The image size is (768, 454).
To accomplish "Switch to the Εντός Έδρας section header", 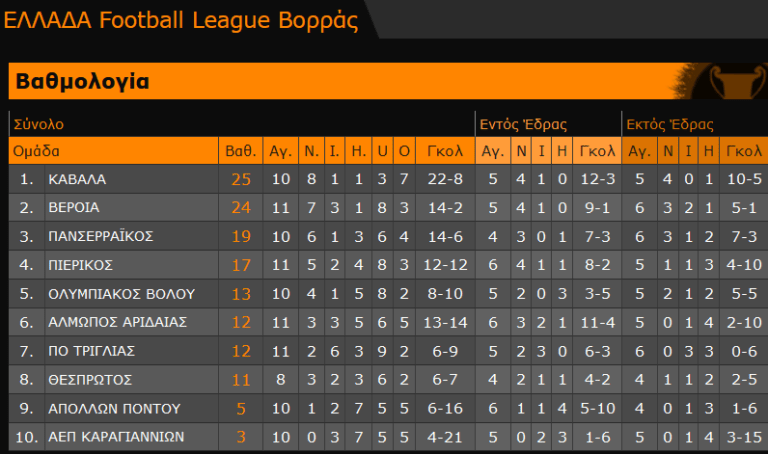I will pyautogui.click(x=523, y=125).
